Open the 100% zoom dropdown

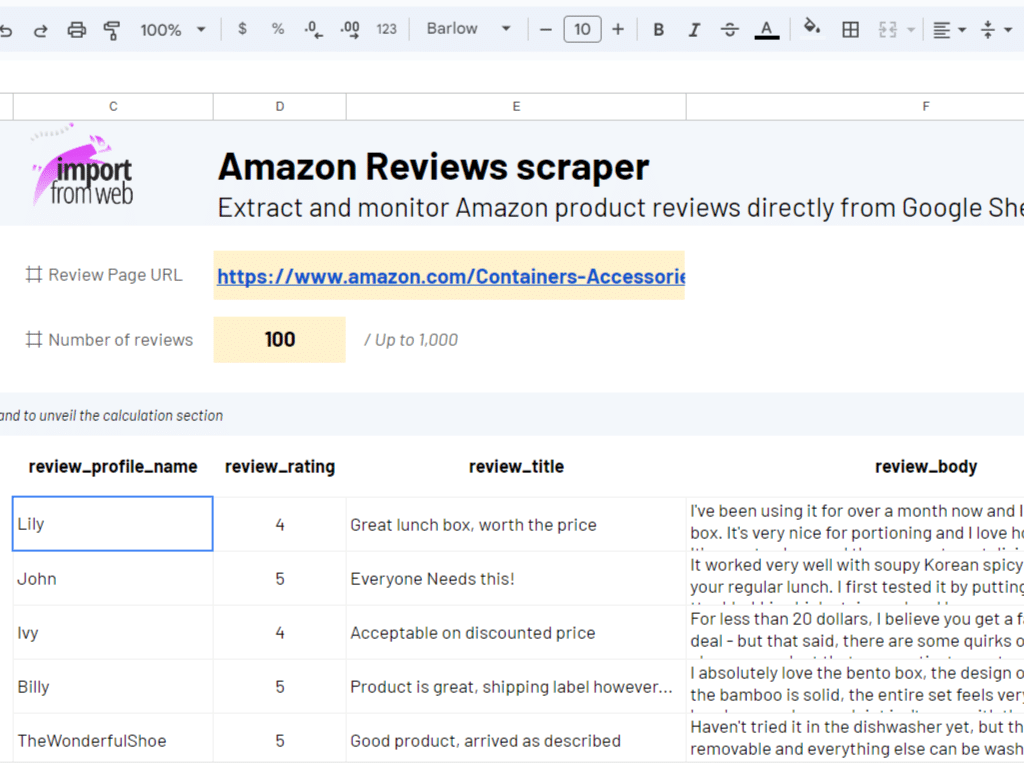point(173,30)
